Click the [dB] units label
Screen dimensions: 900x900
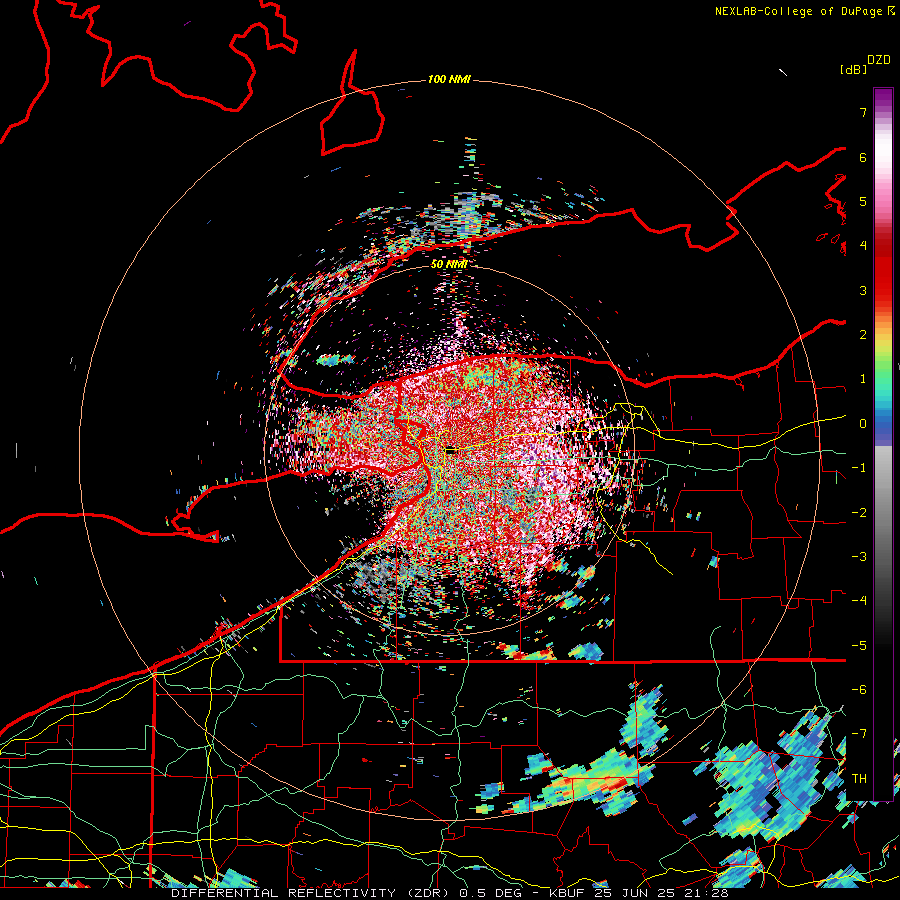point(853,70)
